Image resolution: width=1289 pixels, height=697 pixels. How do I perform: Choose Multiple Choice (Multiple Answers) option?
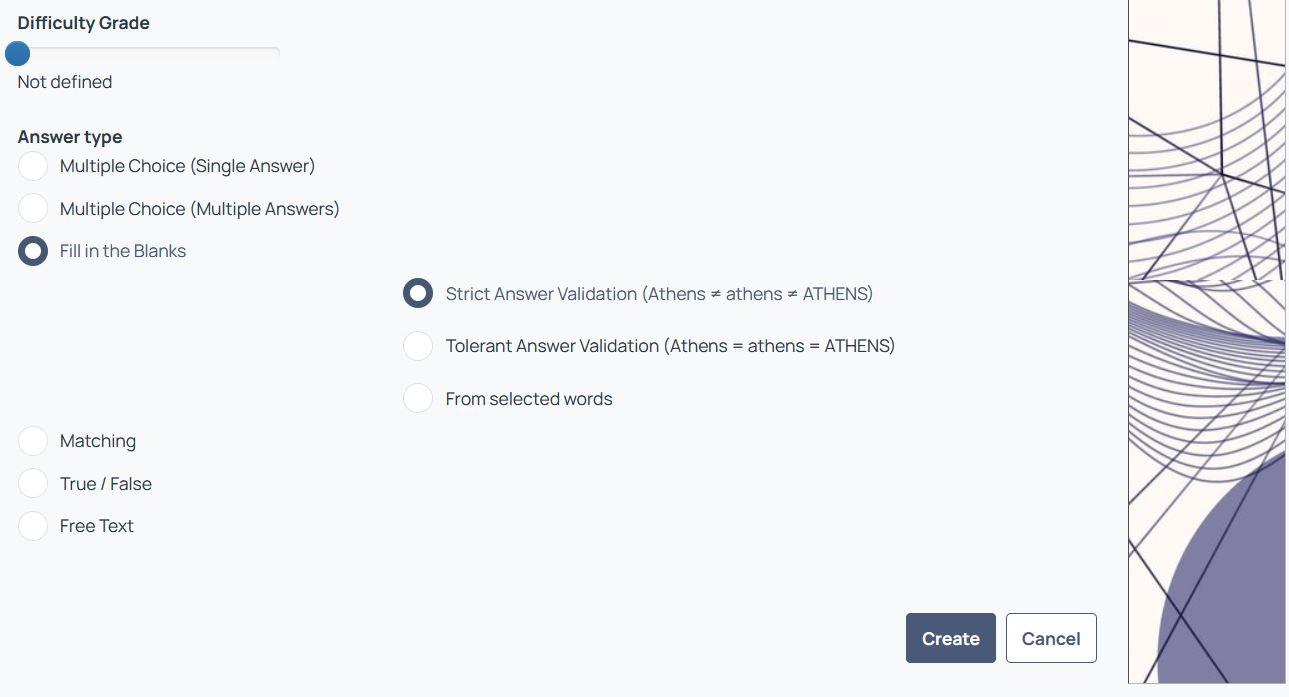33,209
